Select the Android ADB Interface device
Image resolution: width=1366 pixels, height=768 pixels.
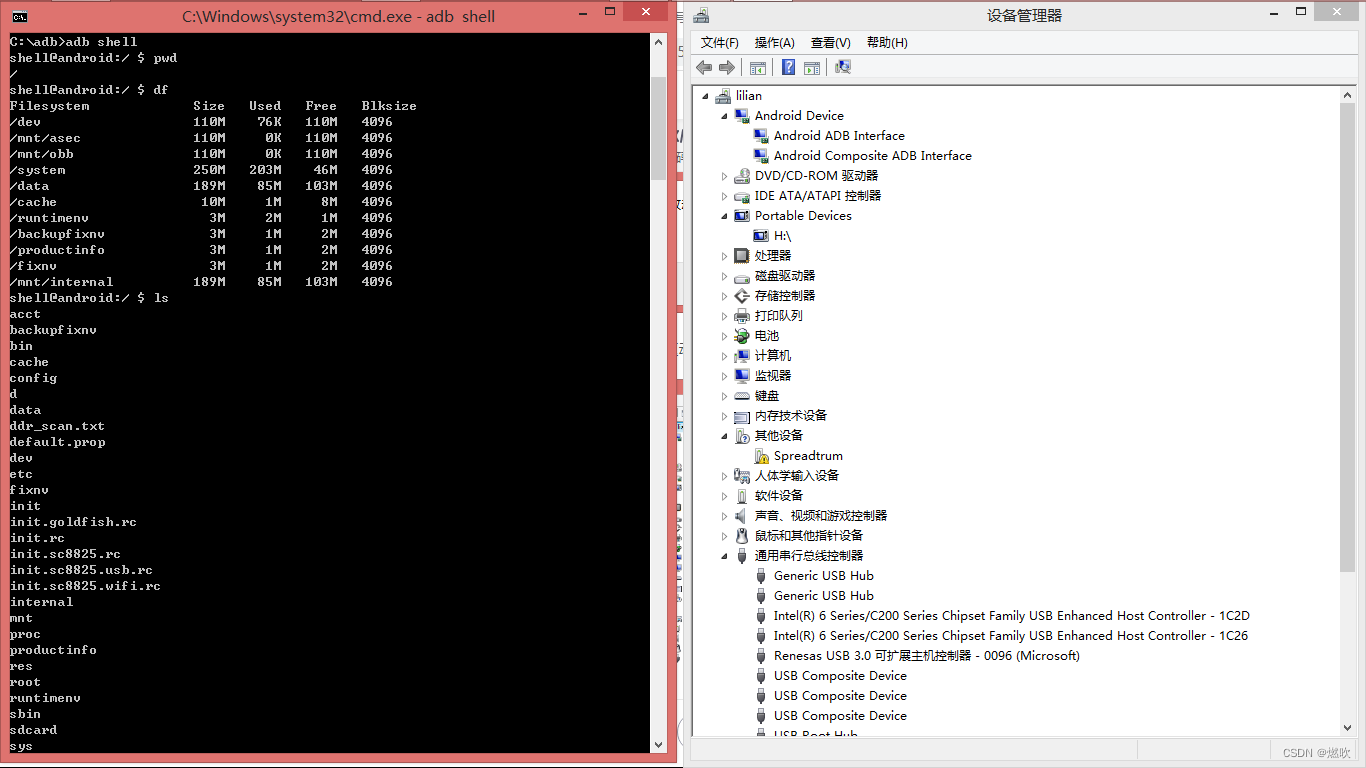[839, 136]
